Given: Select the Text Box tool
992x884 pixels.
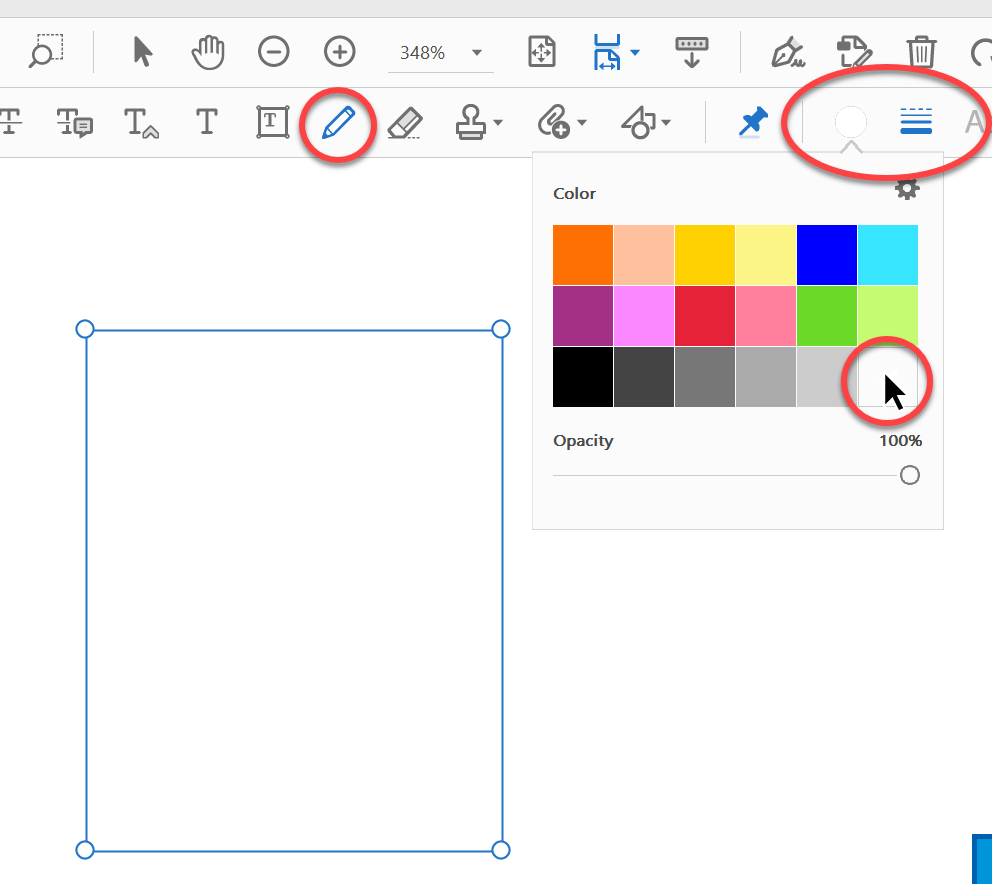Looking at the screenshot, I should [272, 122].
